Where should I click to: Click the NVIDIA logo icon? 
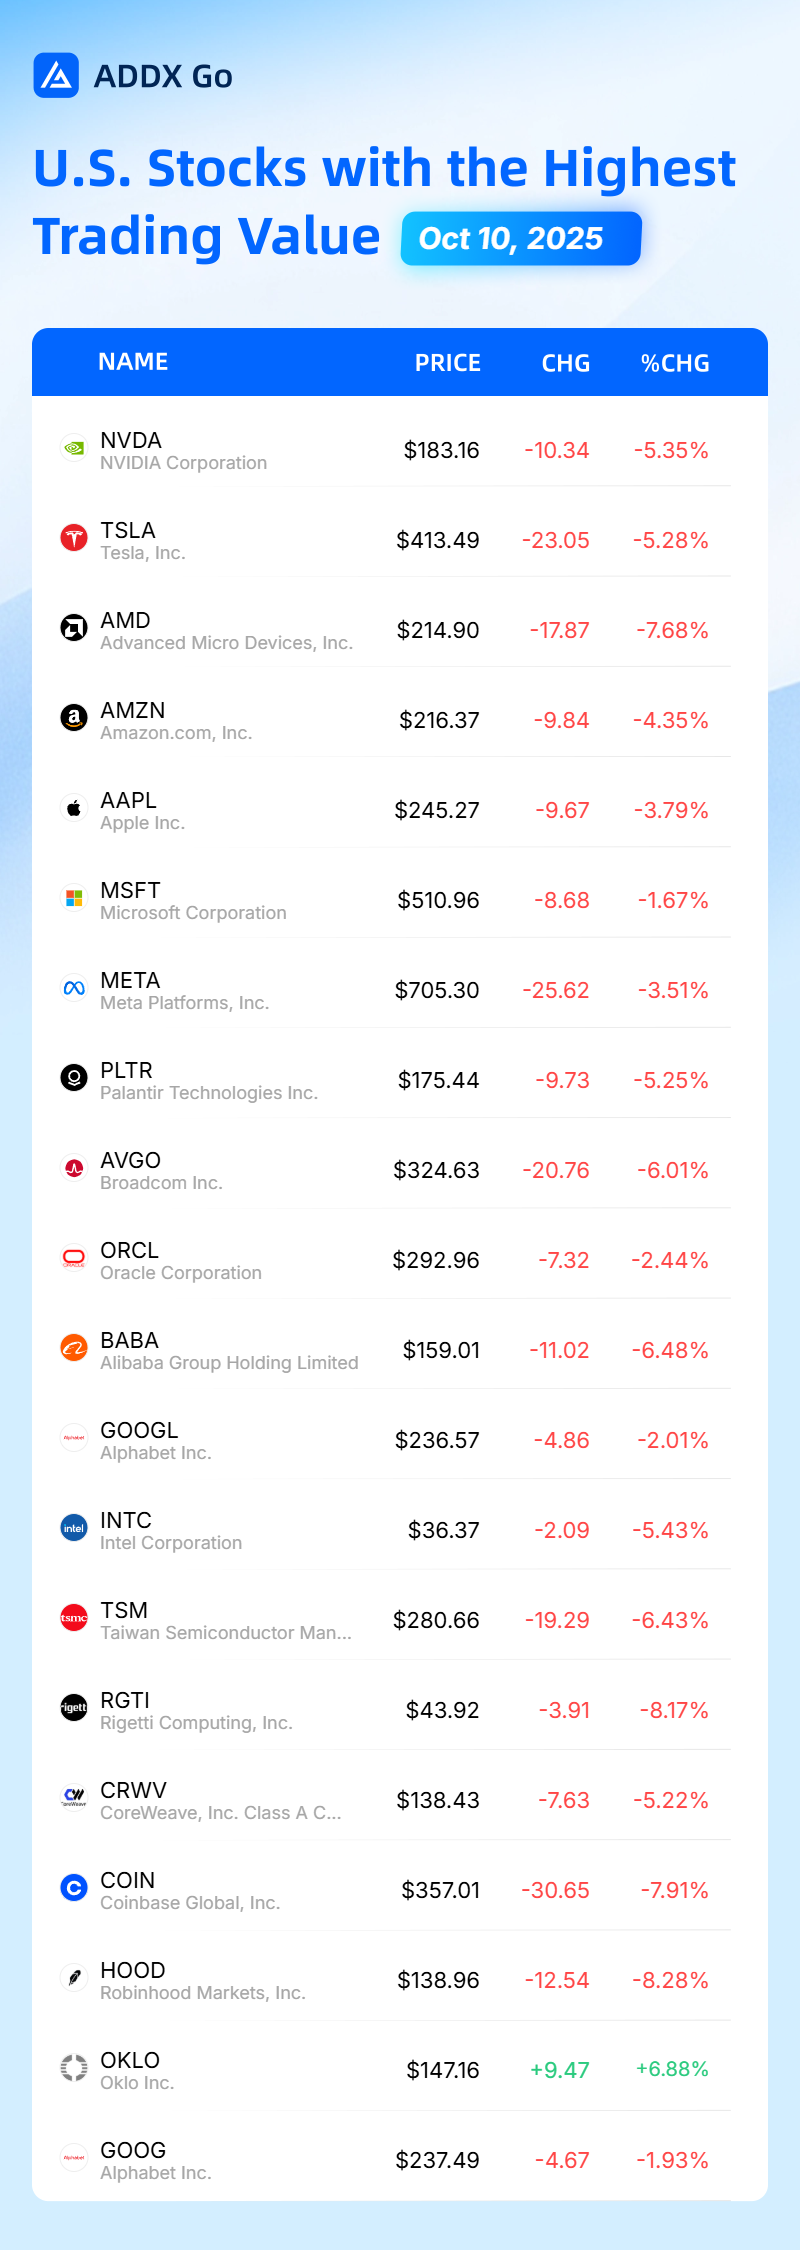click(x=74, y=448)
